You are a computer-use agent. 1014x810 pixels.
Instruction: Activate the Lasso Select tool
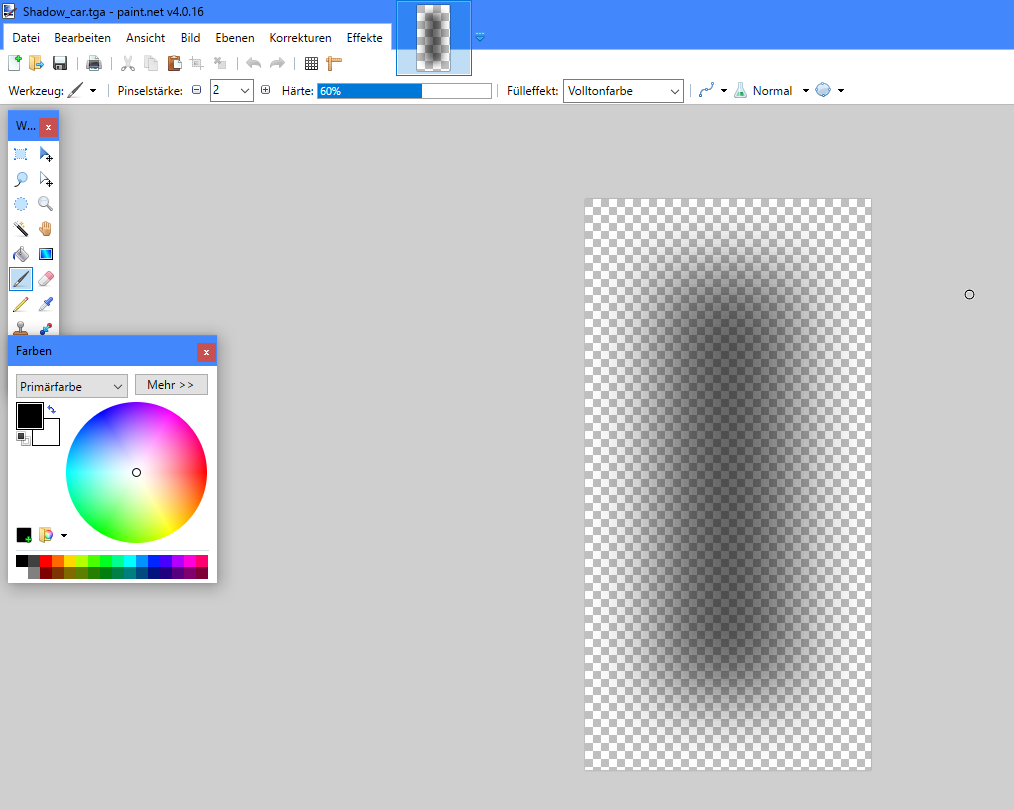tap(20, 179)
